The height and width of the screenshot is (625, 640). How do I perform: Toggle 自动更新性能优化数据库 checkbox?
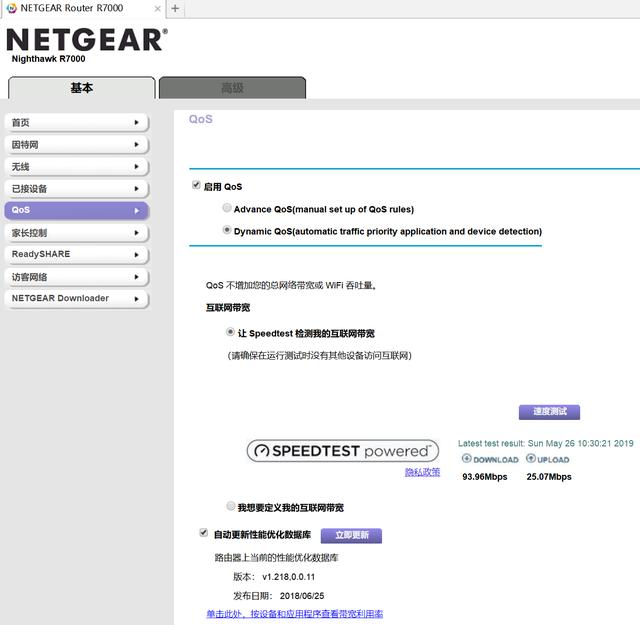(203, 533)
